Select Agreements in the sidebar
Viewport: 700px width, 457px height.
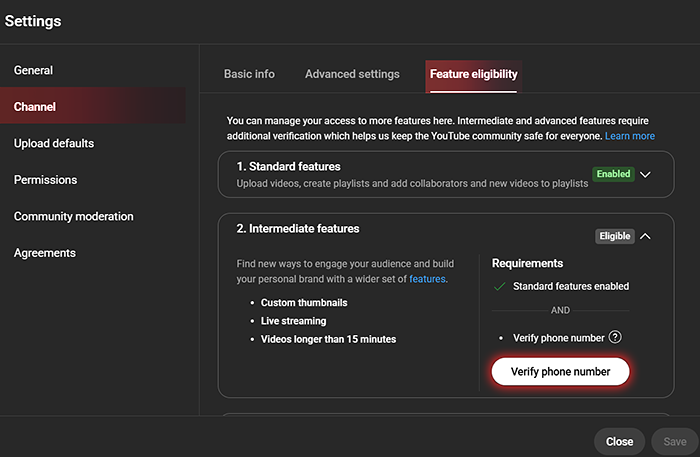coord(44,253)
